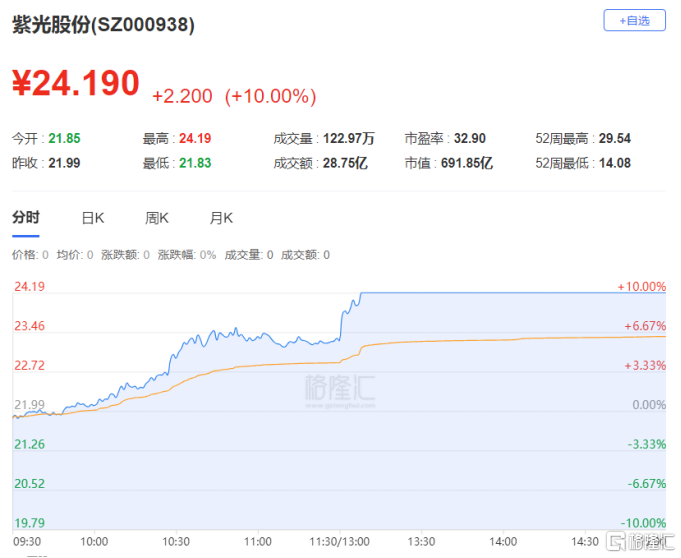The width and height of the screenshot is (681, 558).
Task: Click the -10.00% percent axis label
Action: point(643,523)
